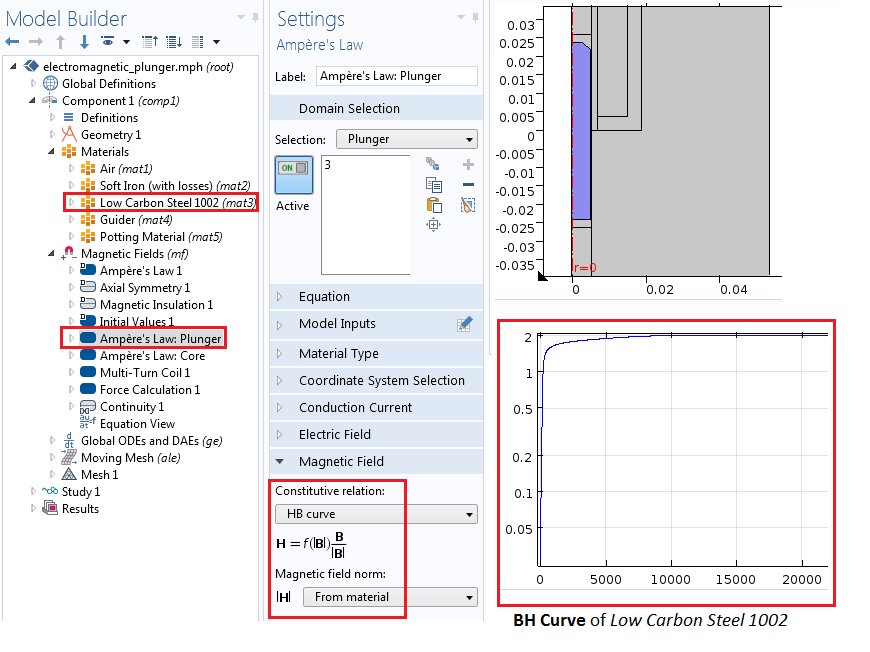Select the Multi-Turn Coil 1 node

(x=144, y=373)
